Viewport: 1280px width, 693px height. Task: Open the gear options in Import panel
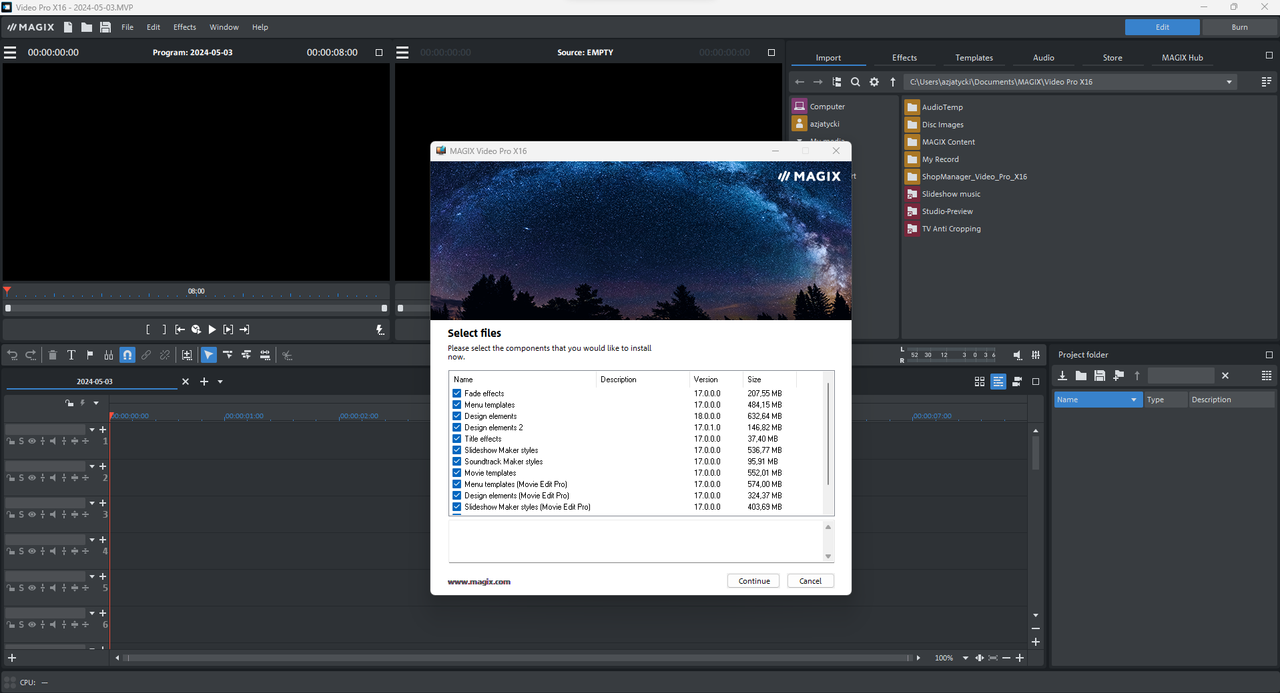coord(874,82)
